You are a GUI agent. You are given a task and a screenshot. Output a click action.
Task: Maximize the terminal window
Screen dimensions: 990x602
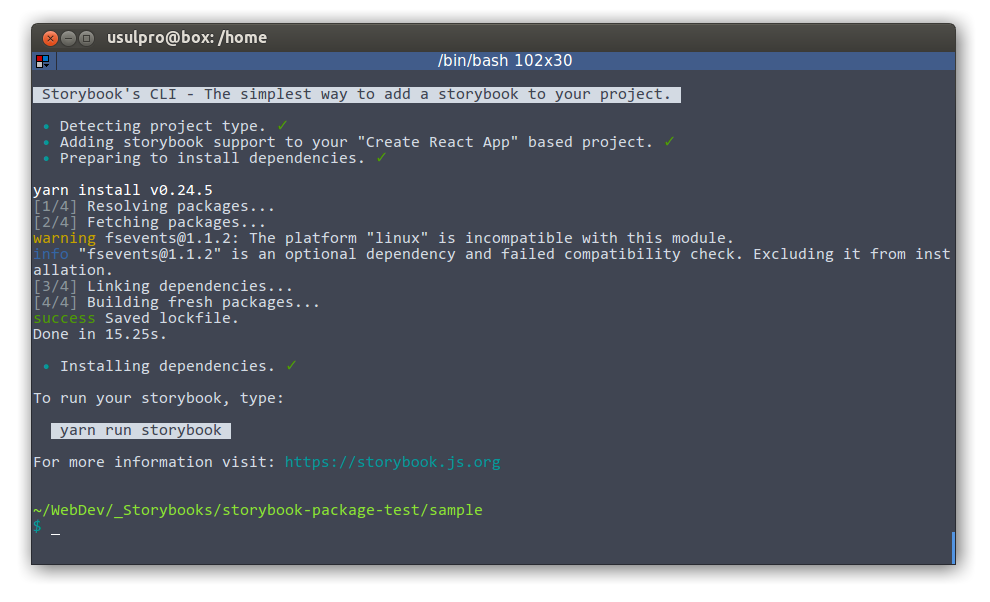click(x=86, y=39)
